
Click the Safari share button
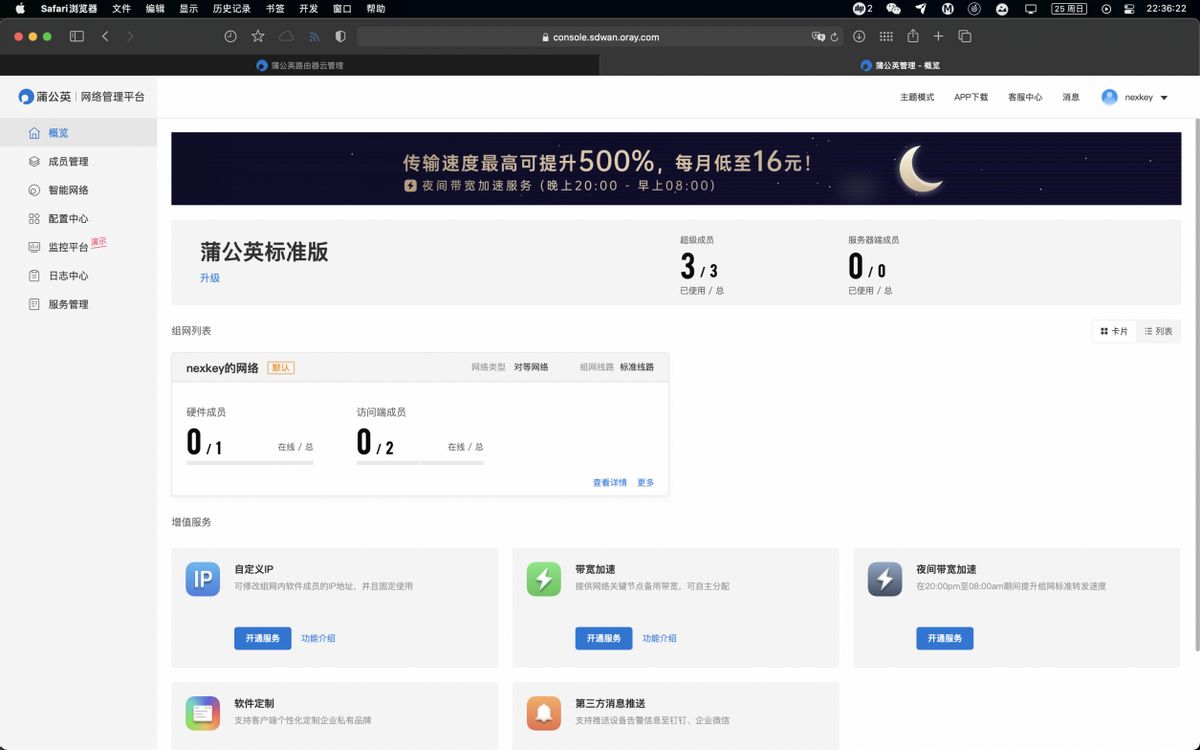pyautogui.click(x=912, y=36)
